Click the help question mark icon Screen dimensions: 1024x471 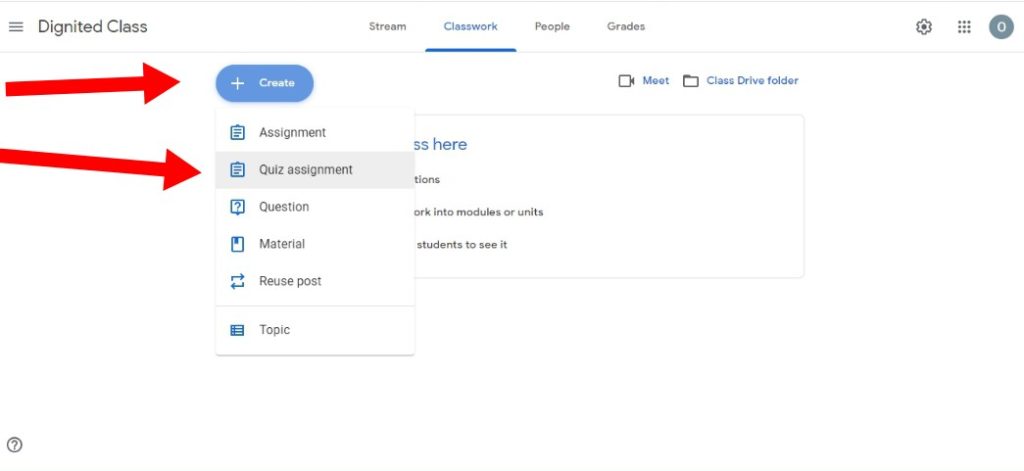tap(14, 445)
